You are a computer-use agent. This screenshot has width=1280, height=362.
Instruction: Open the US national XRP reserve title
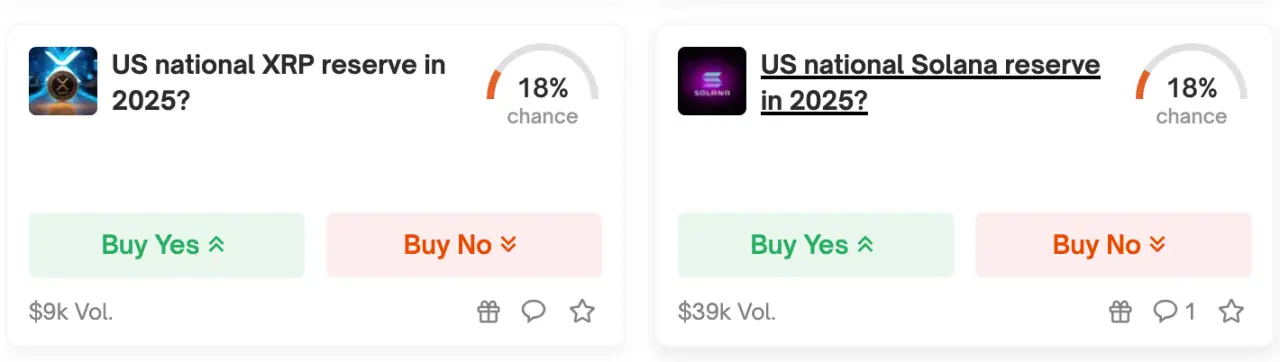click(279, 83)
